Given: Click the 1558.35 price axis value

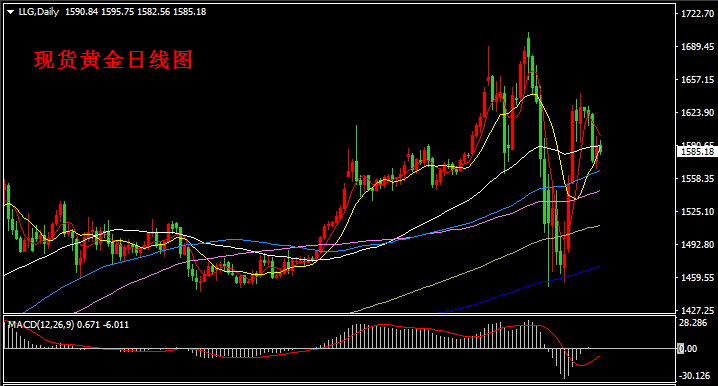Looking at the screenshot, I should click(697, 179).
